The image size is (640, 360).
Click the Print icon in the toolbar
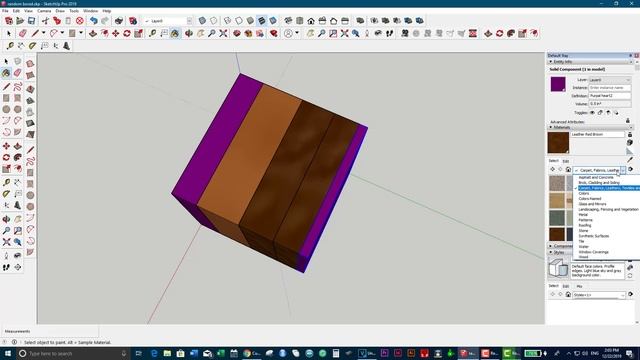[119, 20]
